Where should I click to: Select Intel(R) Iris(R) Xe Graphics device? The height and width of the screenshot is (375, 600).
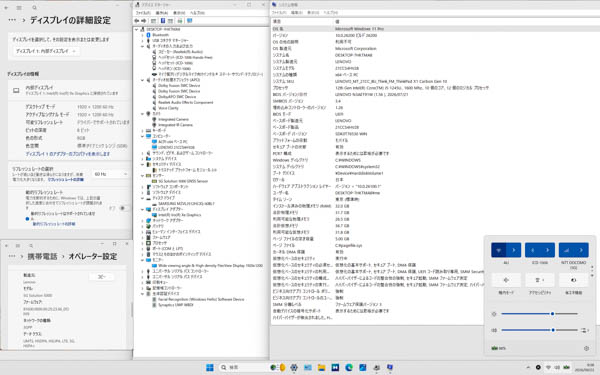coord(179,215)
